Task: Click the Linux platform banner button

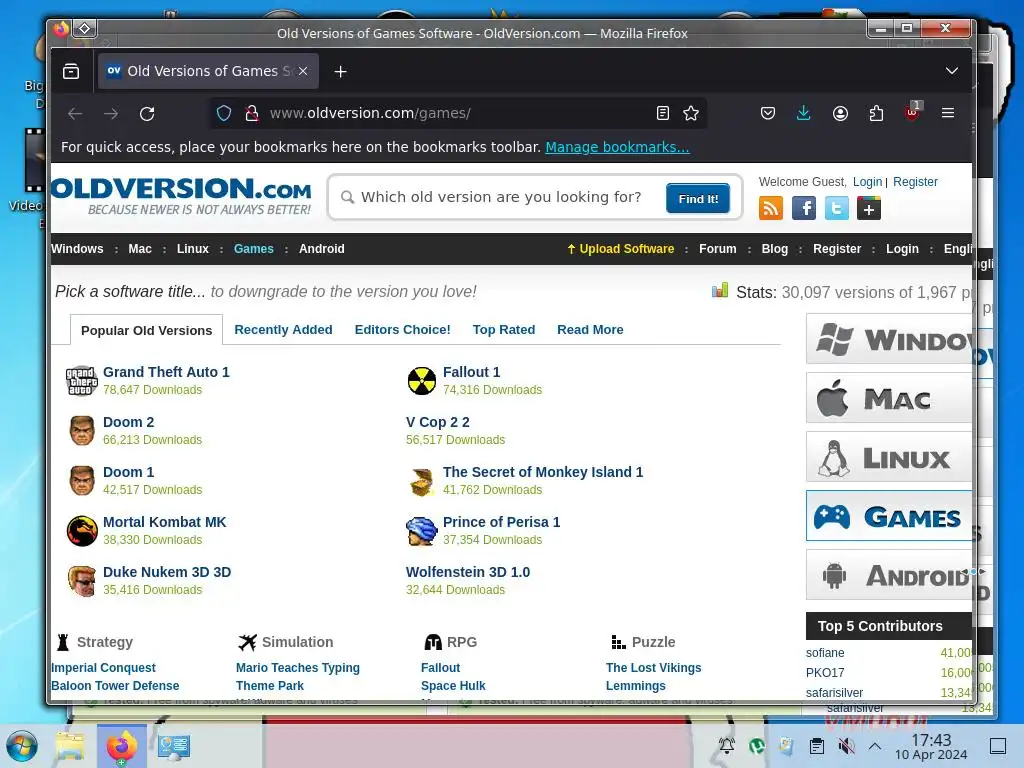Action: [889, 457]
